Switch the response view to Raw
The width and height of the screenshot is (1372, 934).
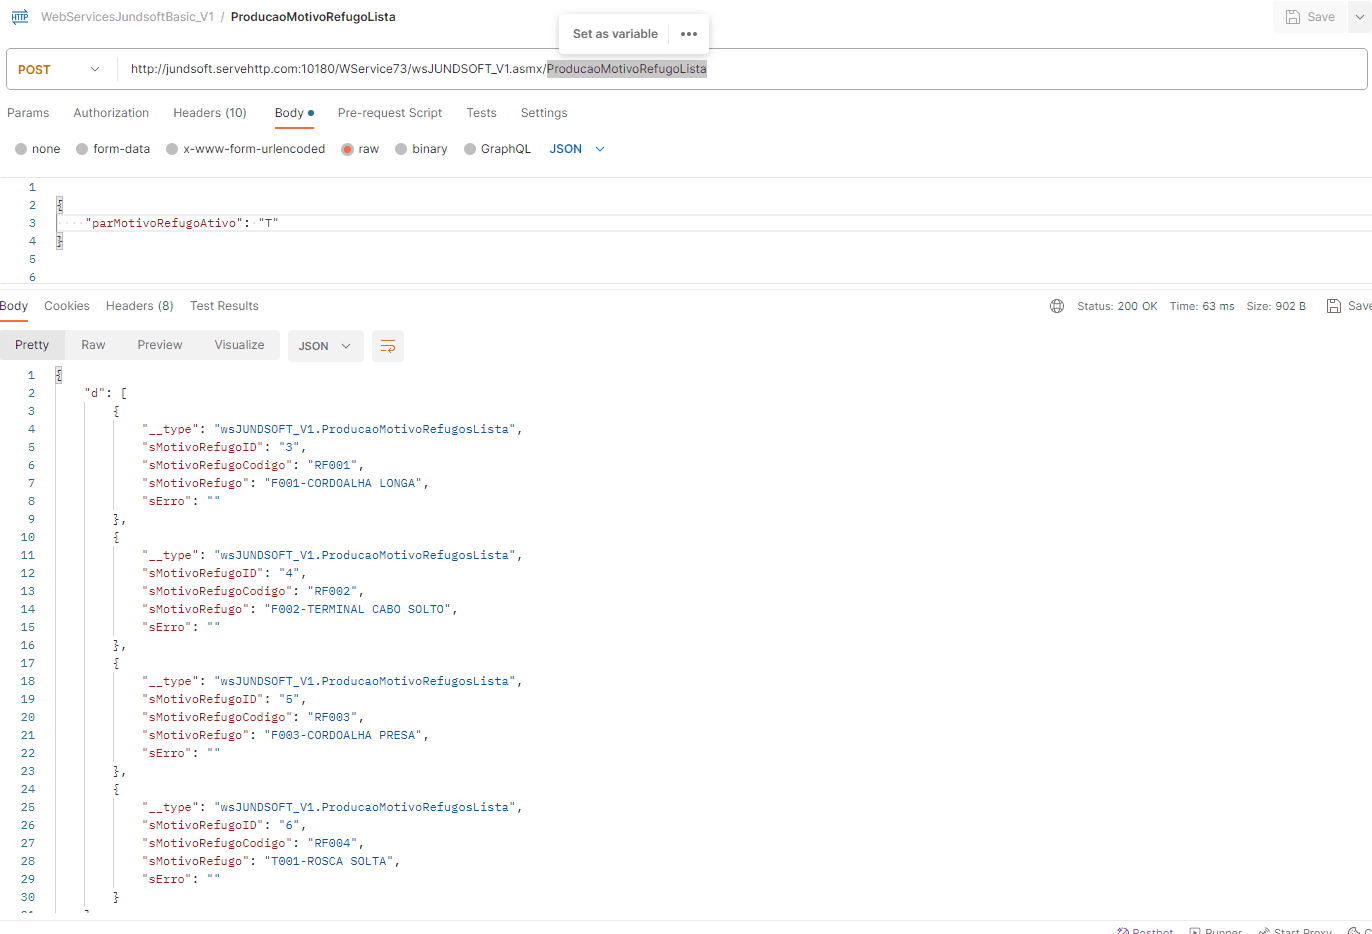tap(93, 345)
